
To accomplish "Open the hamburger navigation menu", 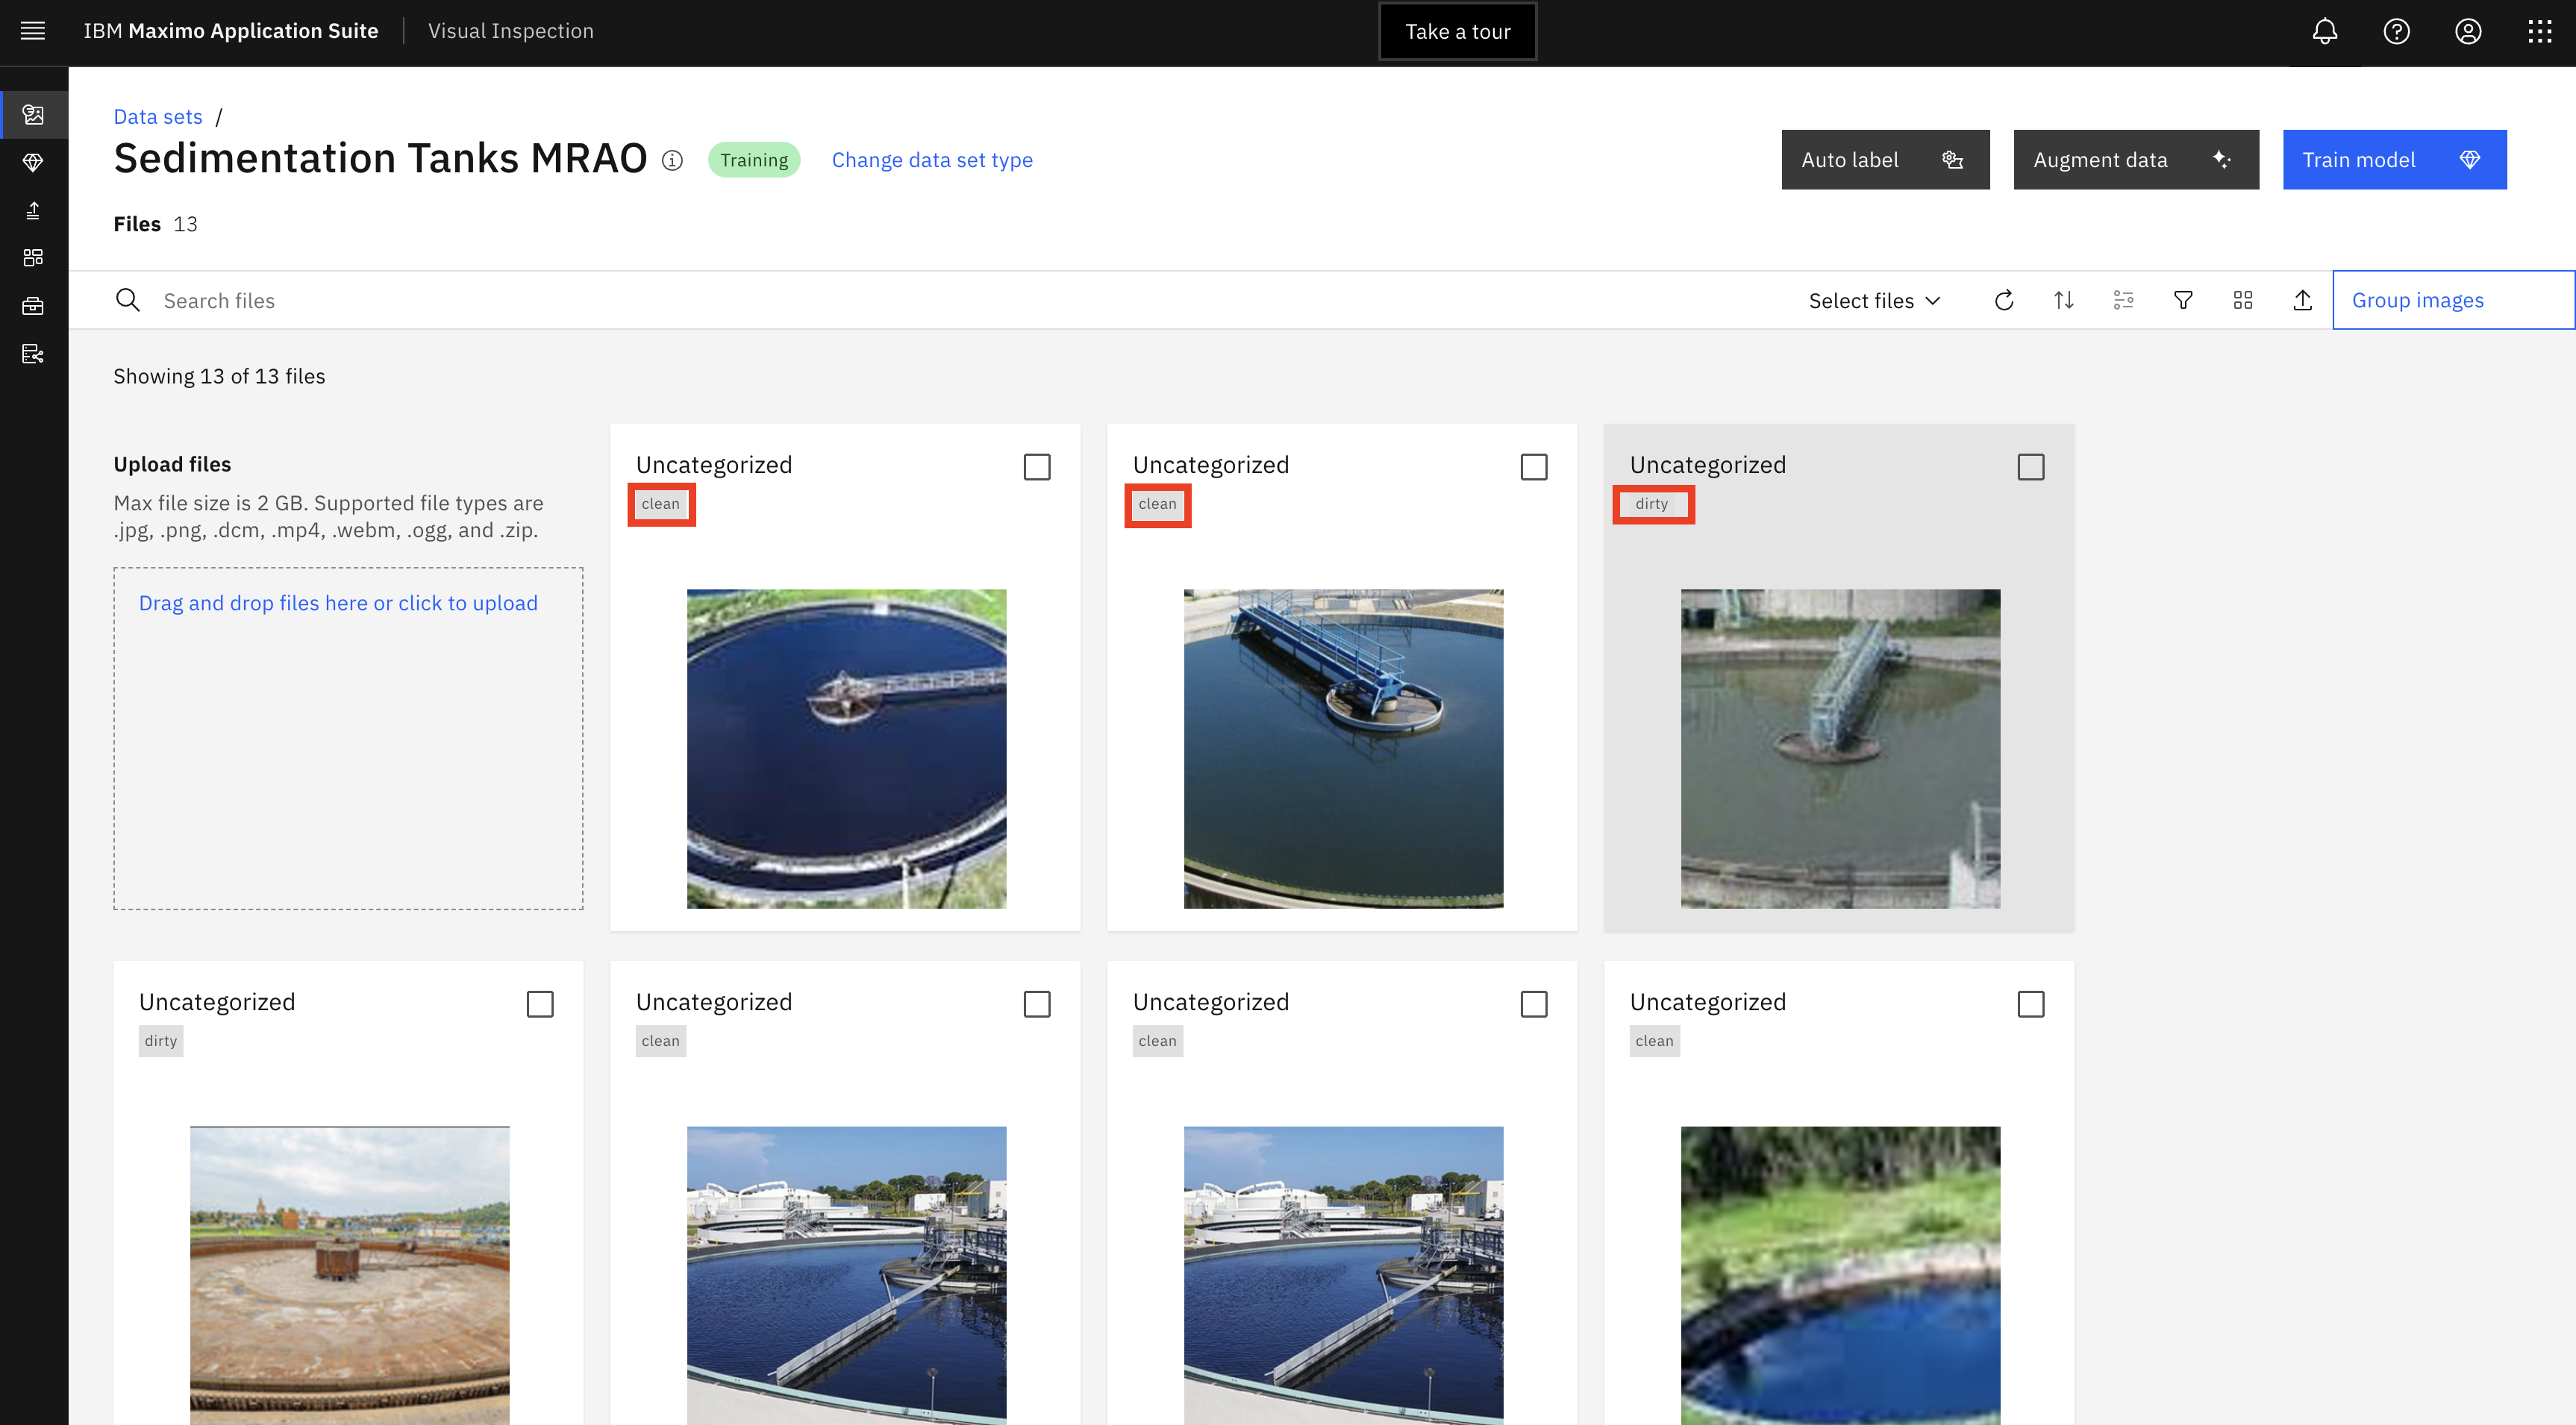I will pos(33,31).
